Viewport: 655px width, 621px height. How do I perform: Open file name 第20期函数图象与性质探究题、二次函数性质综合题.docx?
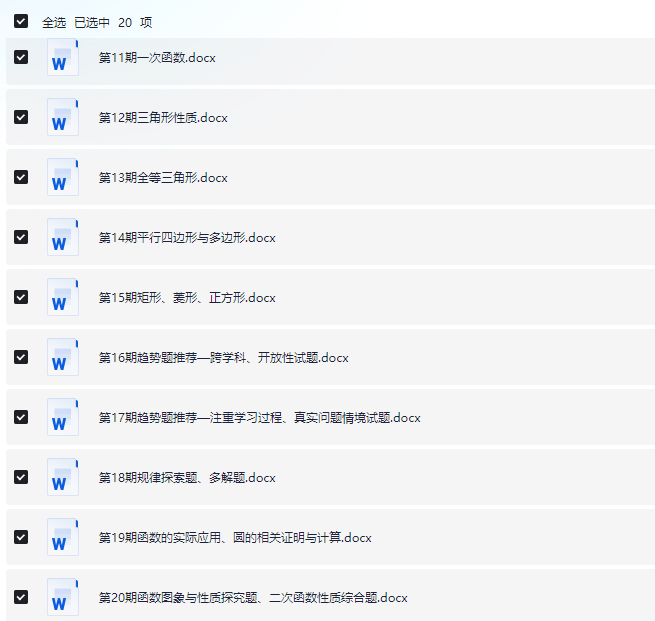(253, 598)
